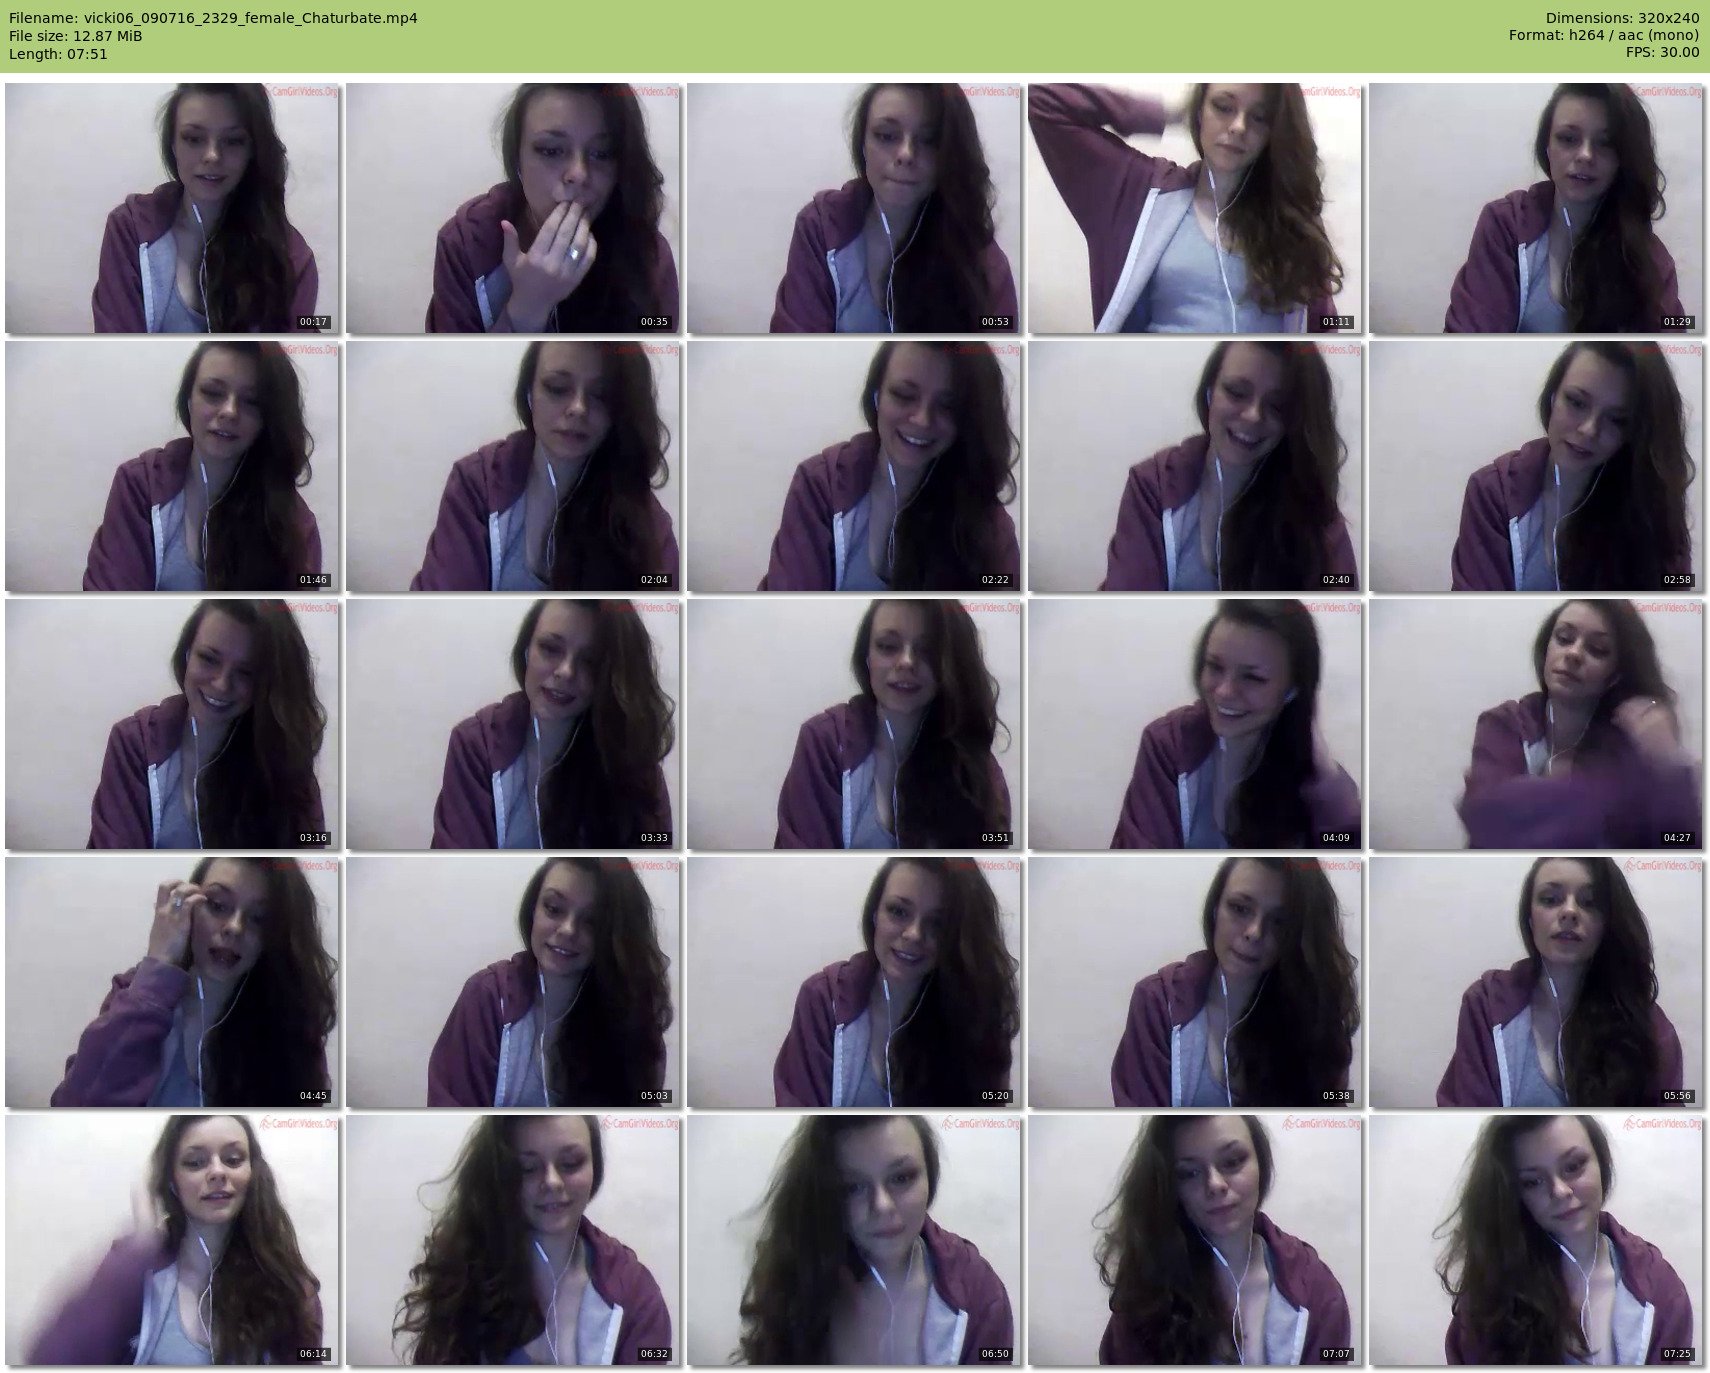Viewport: 1710px width, 1373px height.
Task: Open the frame marked 06:14
Action: pyautogui.click(x=171, y=1240)
